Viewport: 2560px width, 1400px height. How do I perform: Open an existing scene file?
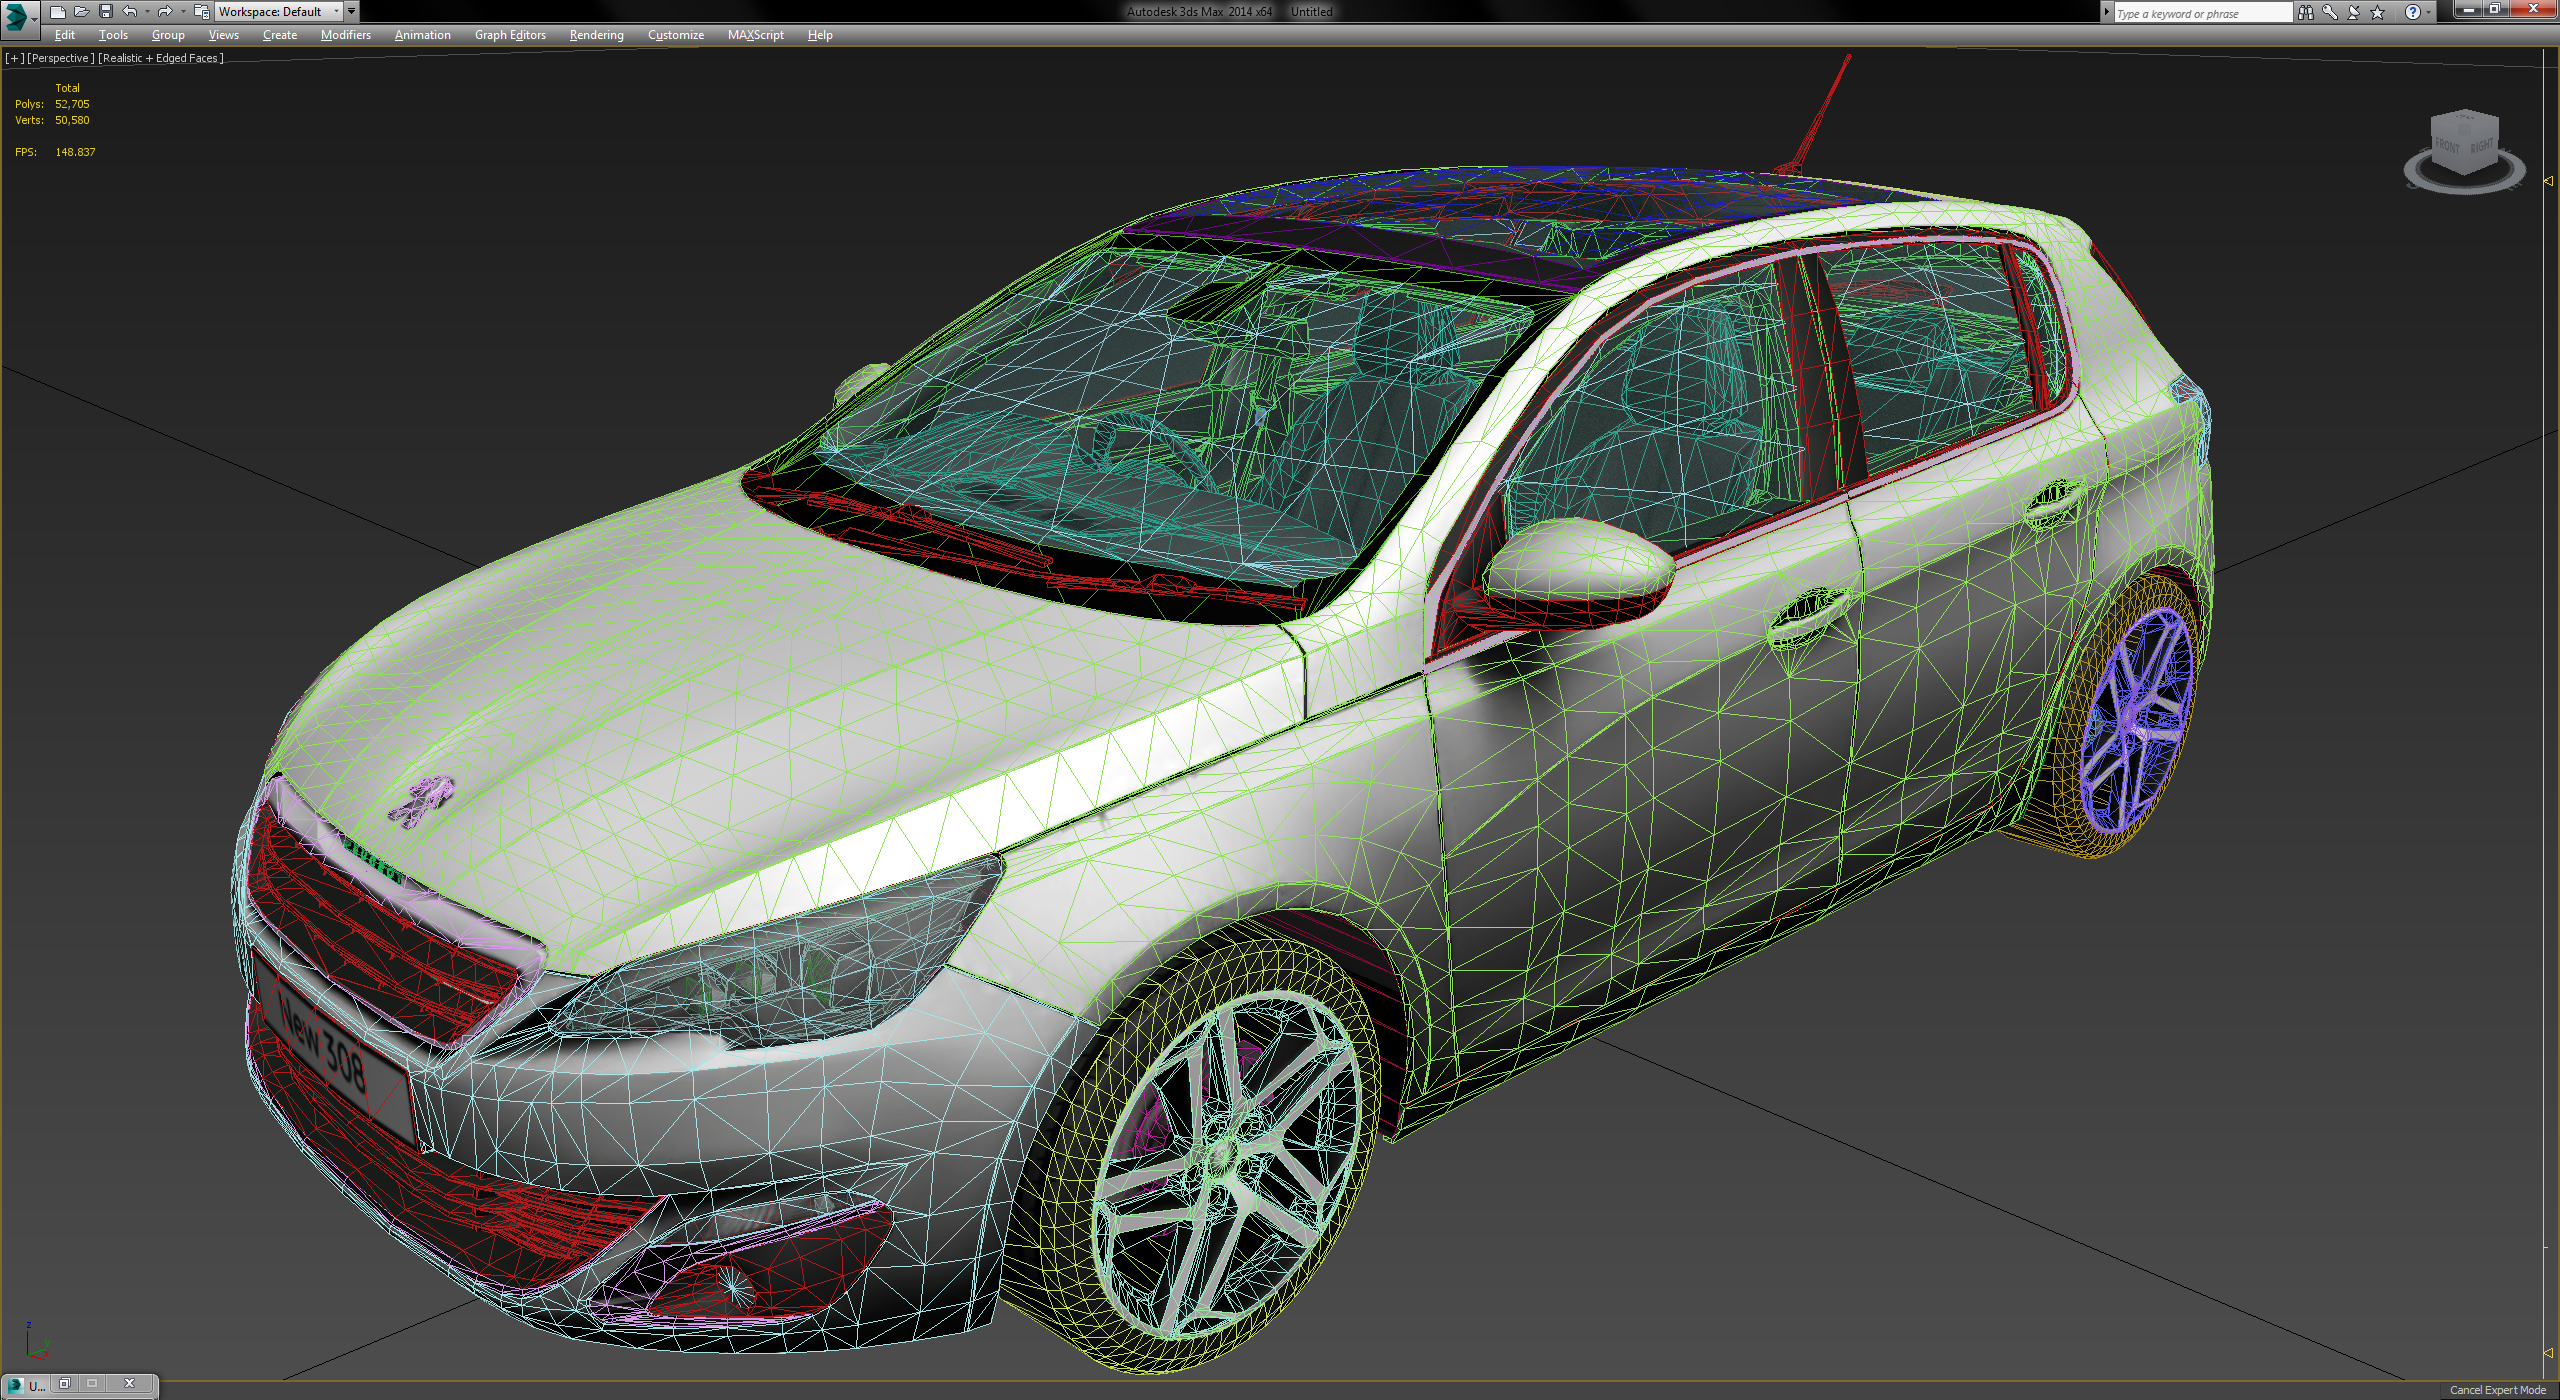pos(83,11)
